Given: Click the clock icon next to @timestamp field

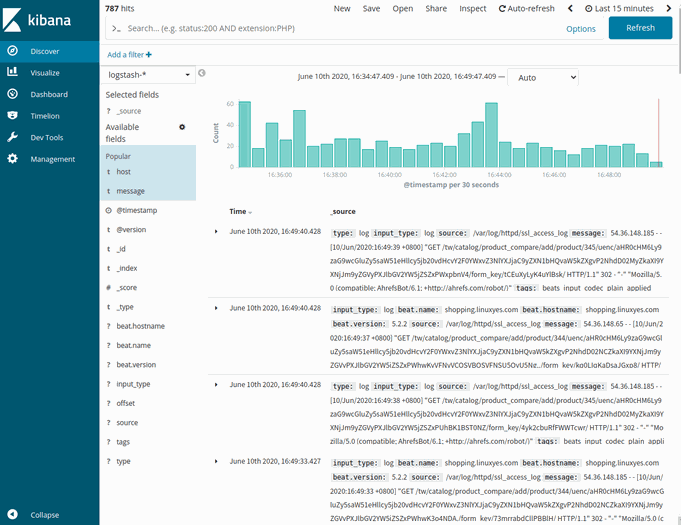Looking at the screenshot, I should [109, 210].
